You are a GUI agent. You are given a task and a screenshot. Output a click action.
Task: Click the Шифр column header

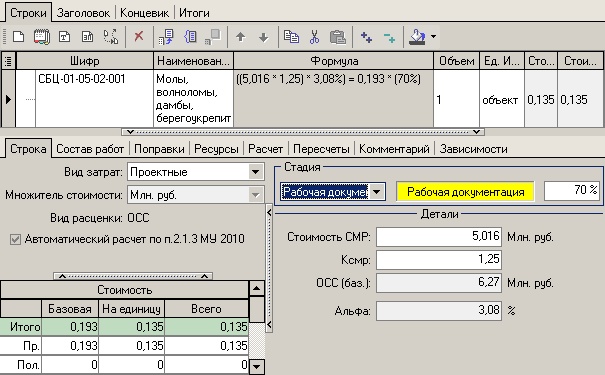[85, 61]
